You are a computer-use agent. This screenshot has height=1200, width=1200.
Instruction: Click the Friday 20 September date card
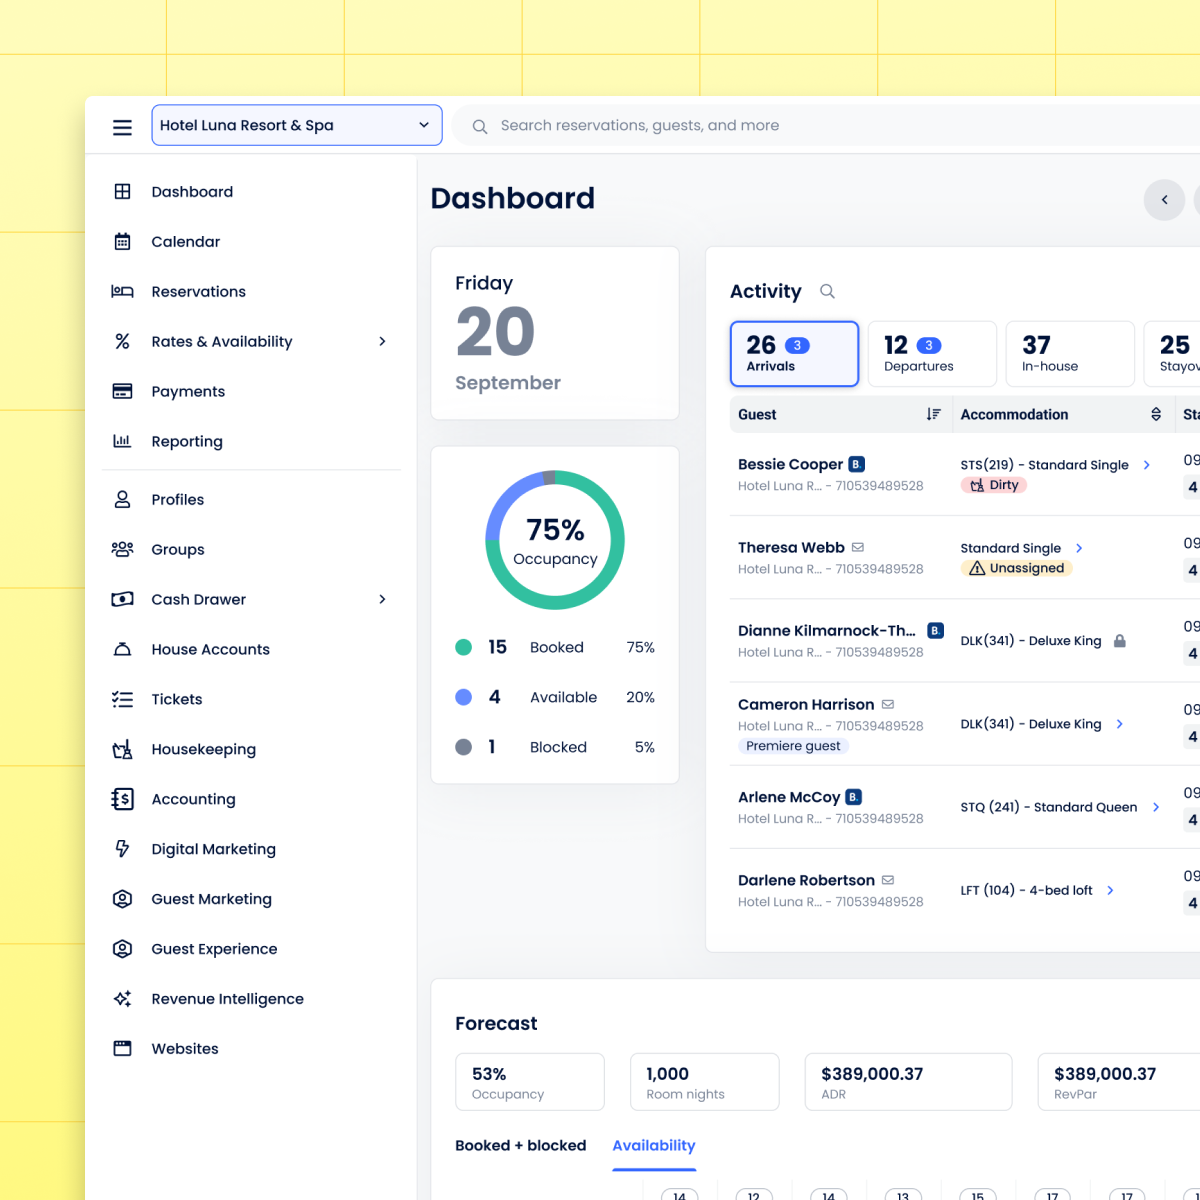click(x=555, y=333)
